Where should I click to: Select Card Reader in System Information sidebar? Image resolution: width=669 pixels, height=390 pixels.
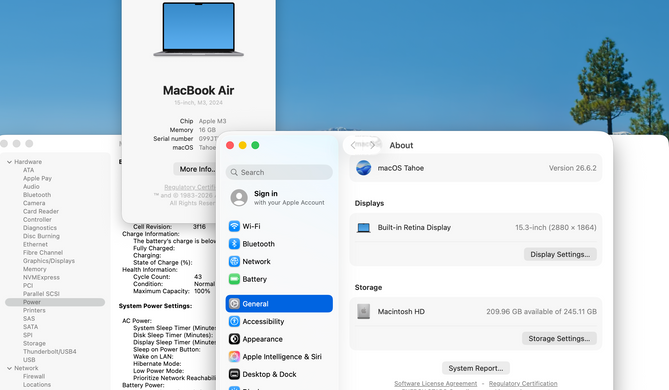pos(41,211)
